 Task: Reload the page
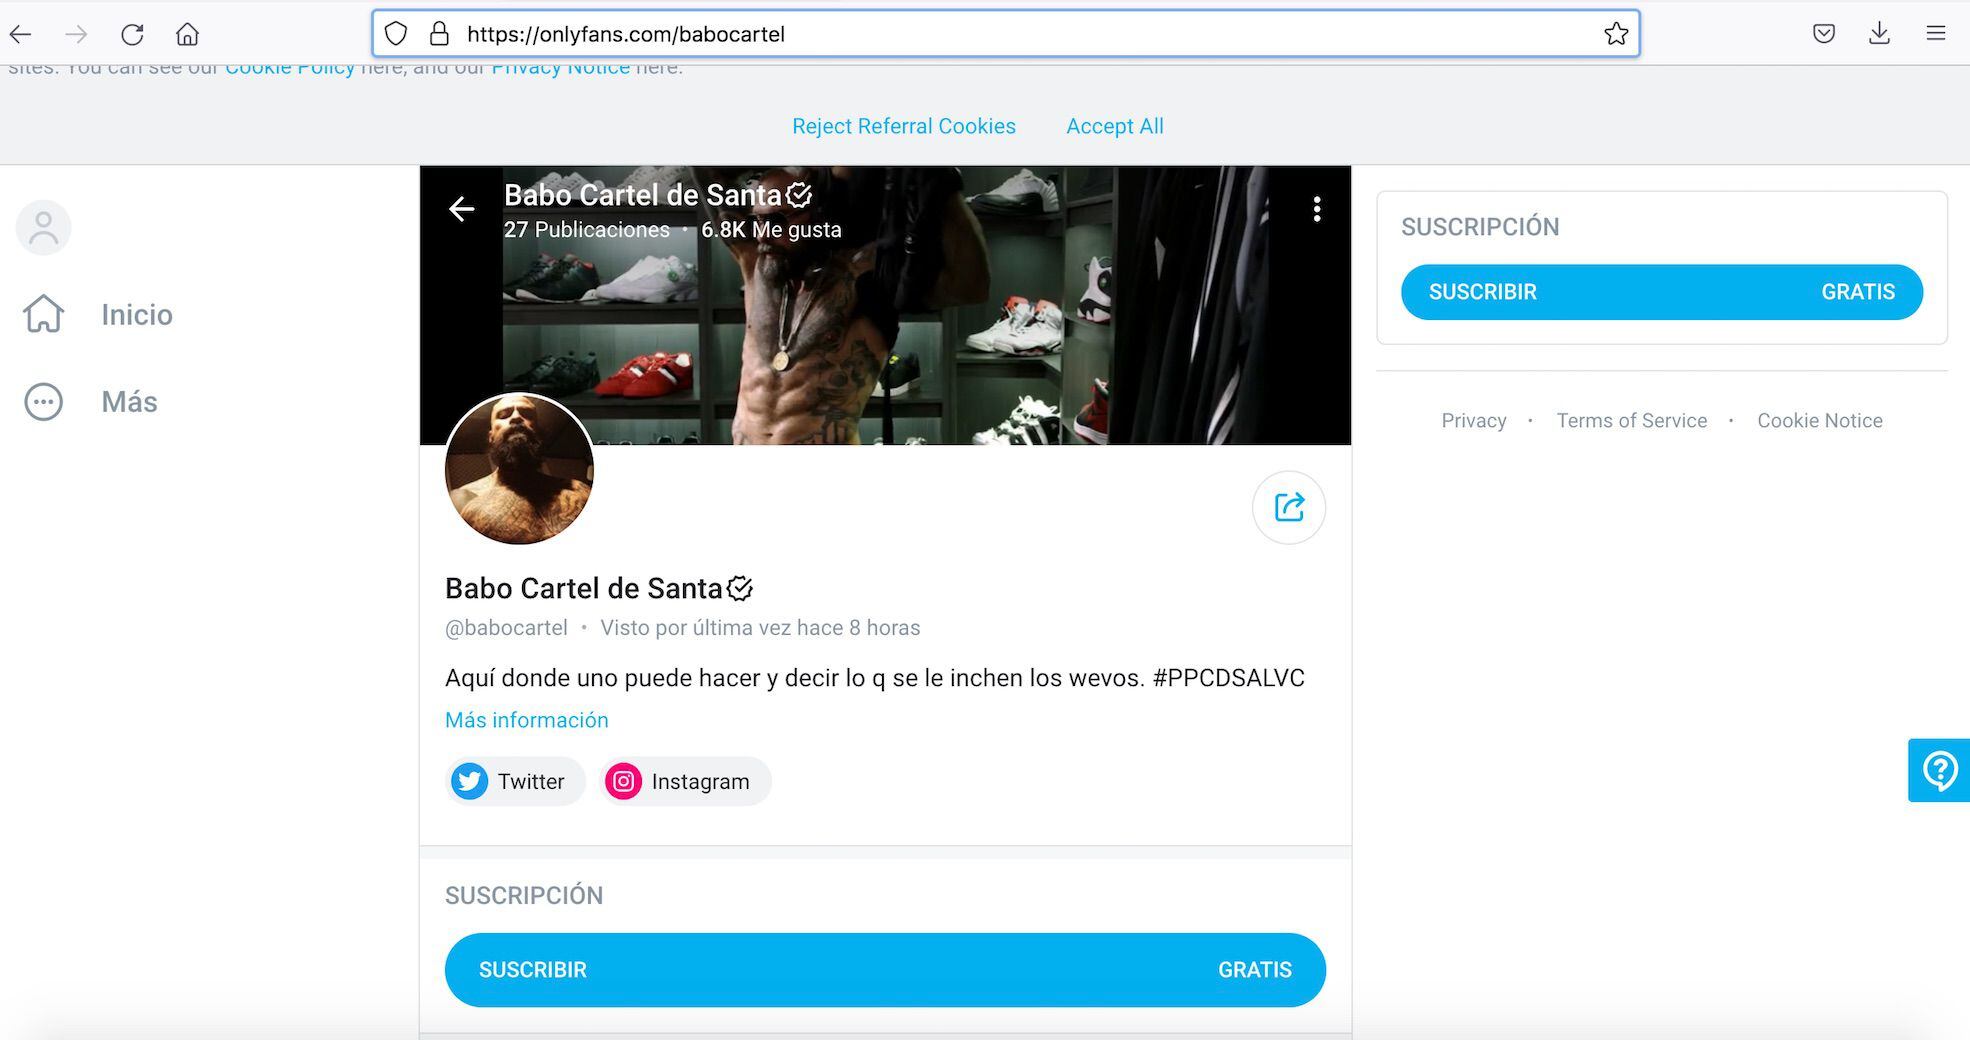(x=132, y=34)
